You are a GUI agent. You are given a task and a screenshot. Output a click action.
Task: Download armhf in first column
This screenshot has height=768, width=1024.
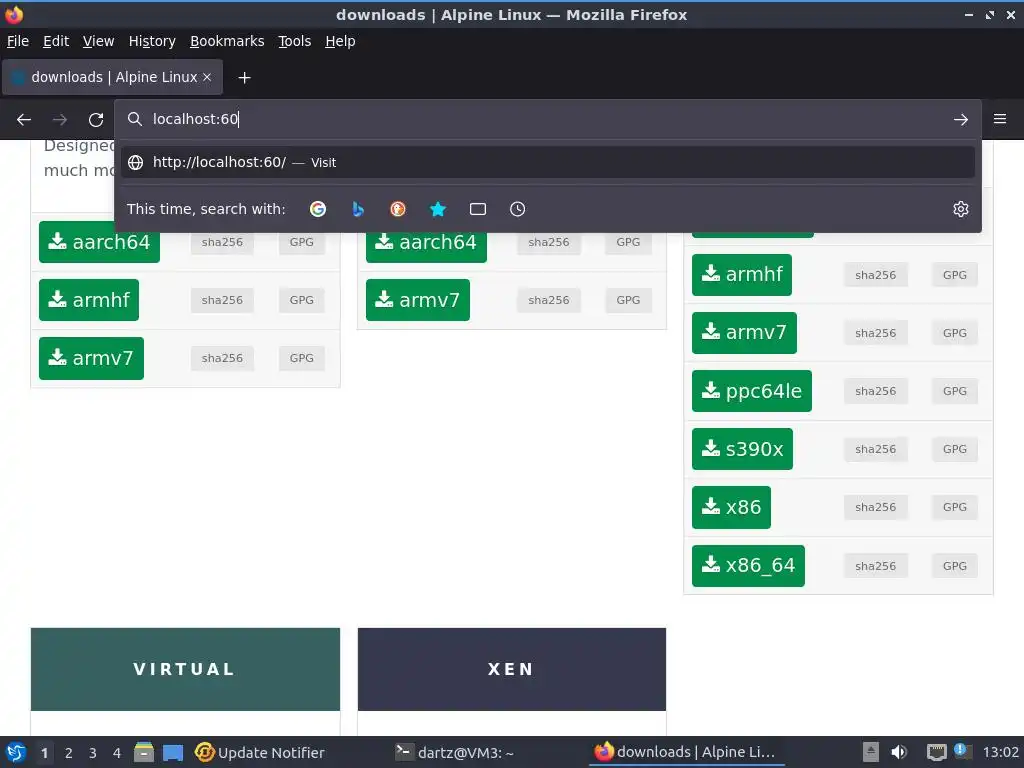89,300
